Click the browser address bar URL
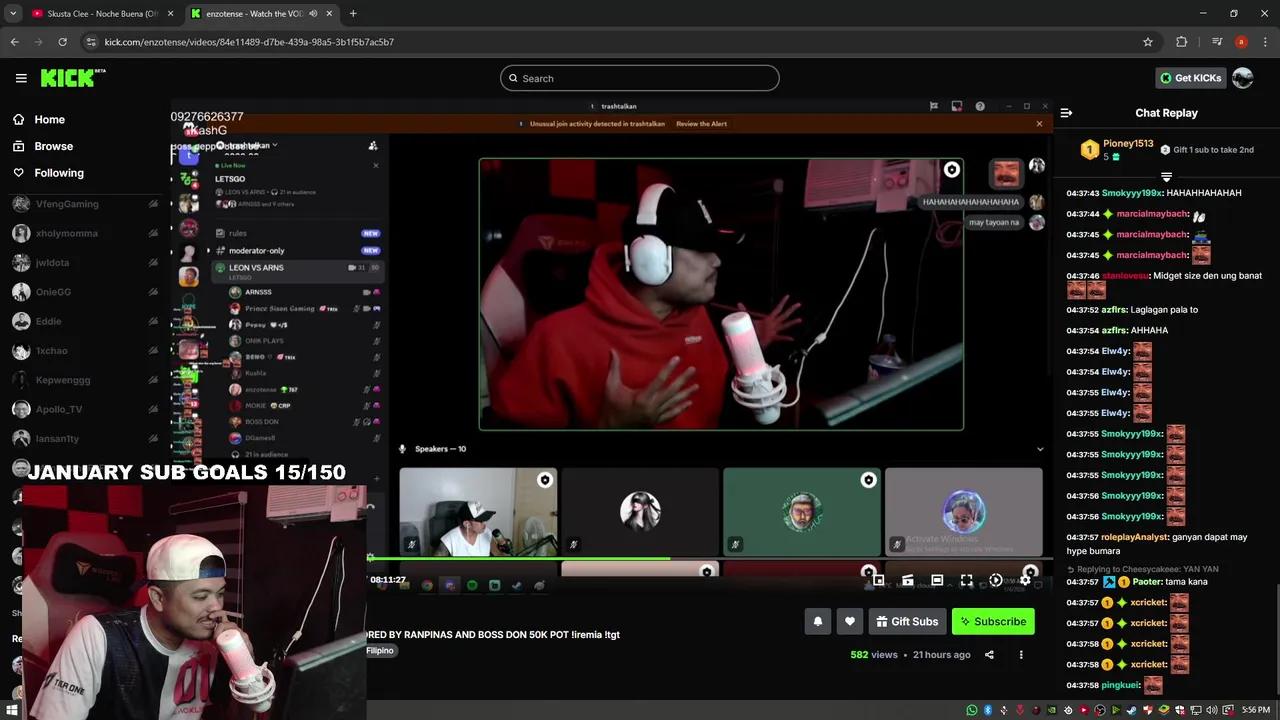The image size is (1280, 720). (x=249, y=42)
